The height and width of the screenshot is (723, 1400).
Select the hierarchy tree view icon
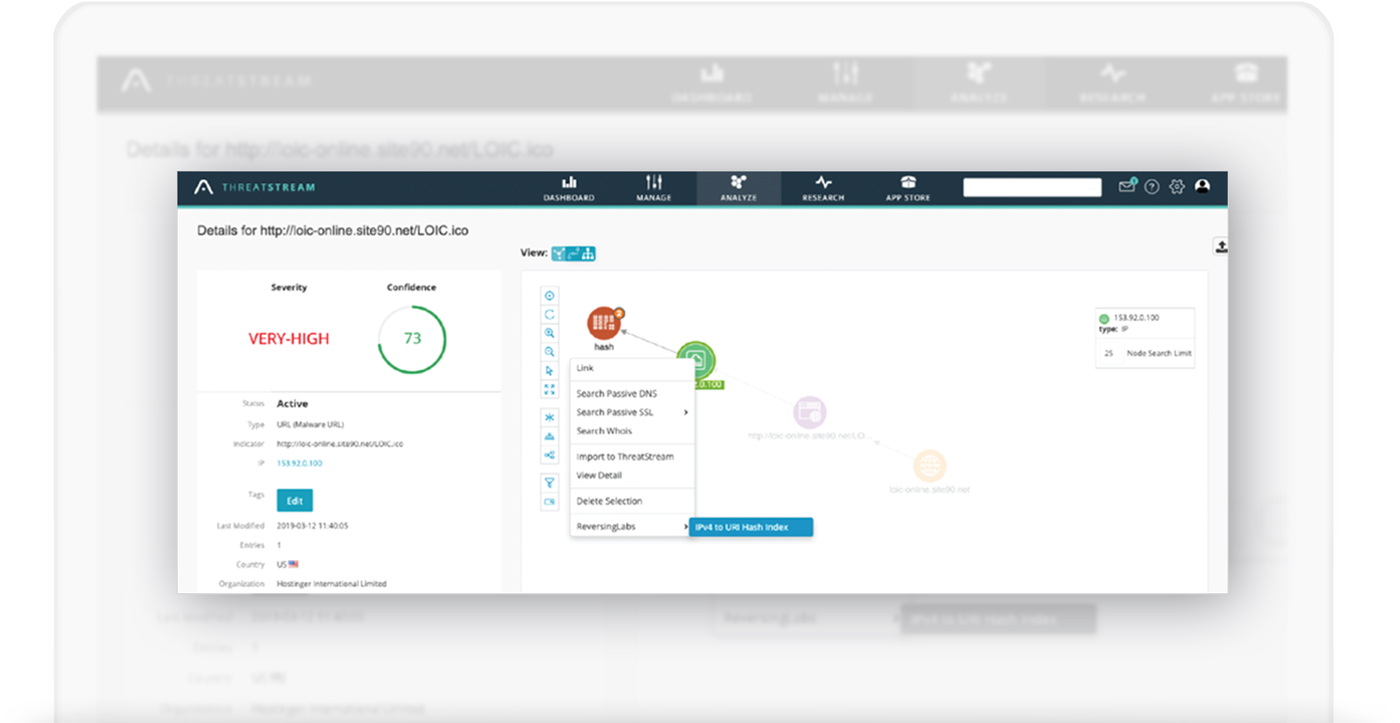[588, 254]
